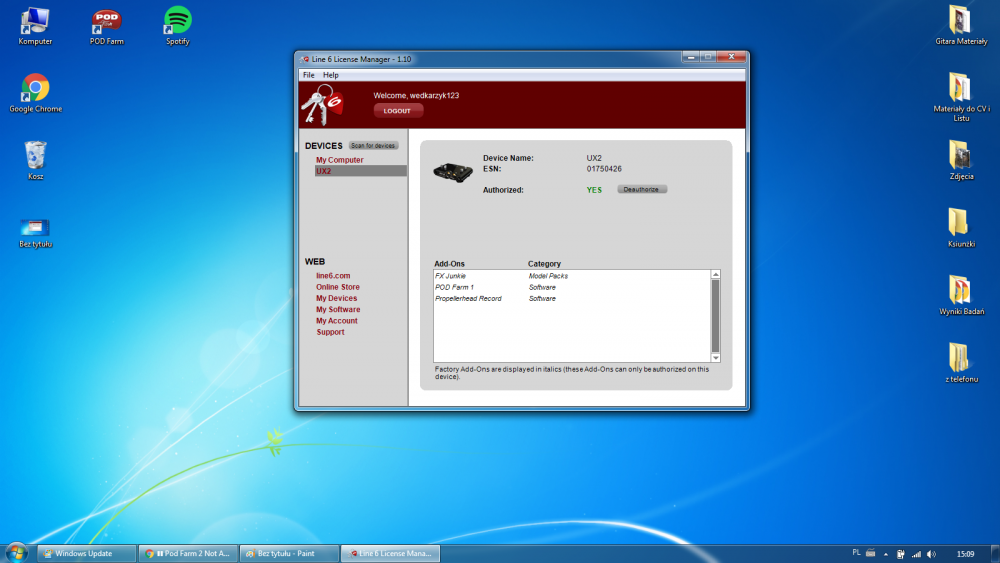Image resolution: width=1000 pixels, height=563 pixels.
Task: Open the Online Store web link
Action: point(338,287)
